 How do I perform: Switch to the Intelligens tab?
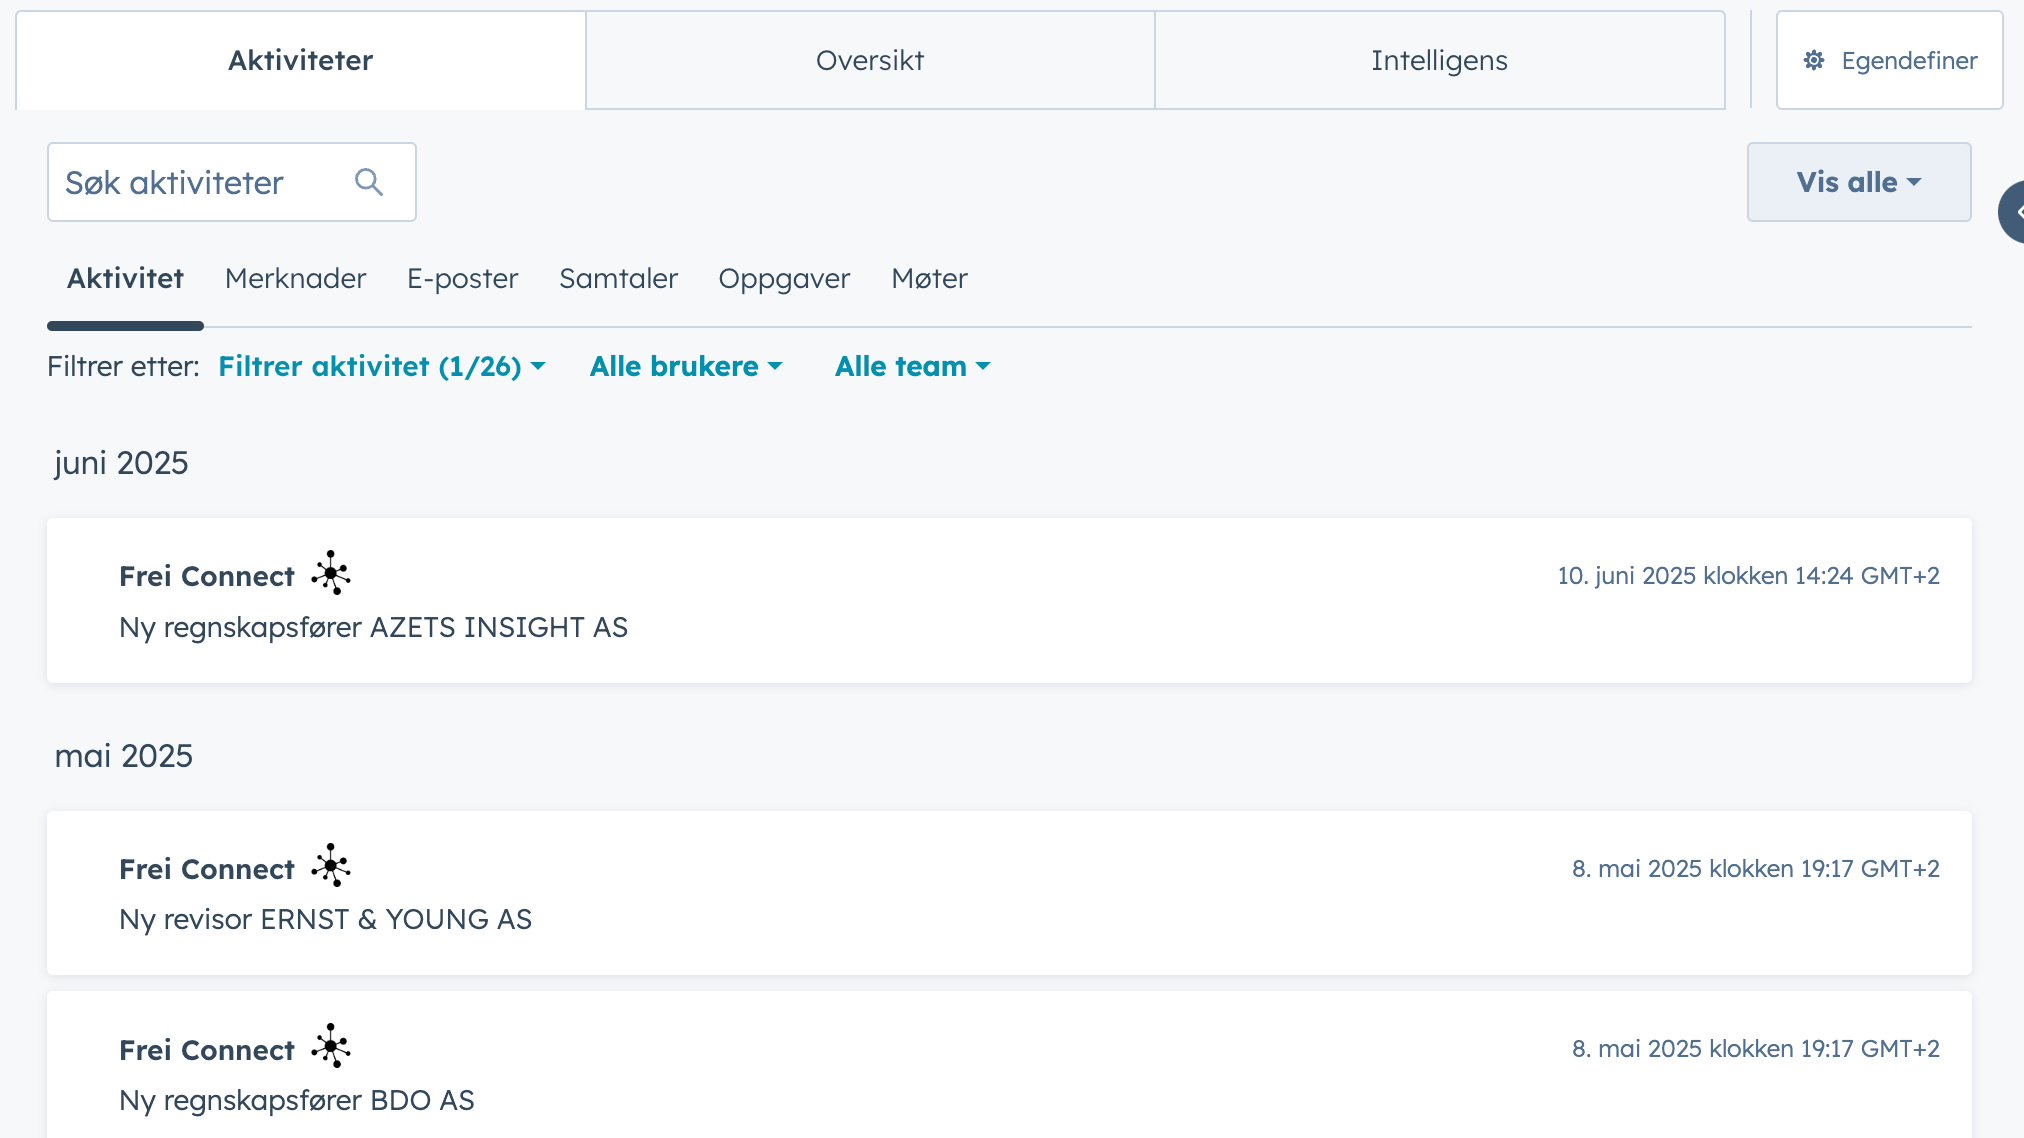point(1438,61)
